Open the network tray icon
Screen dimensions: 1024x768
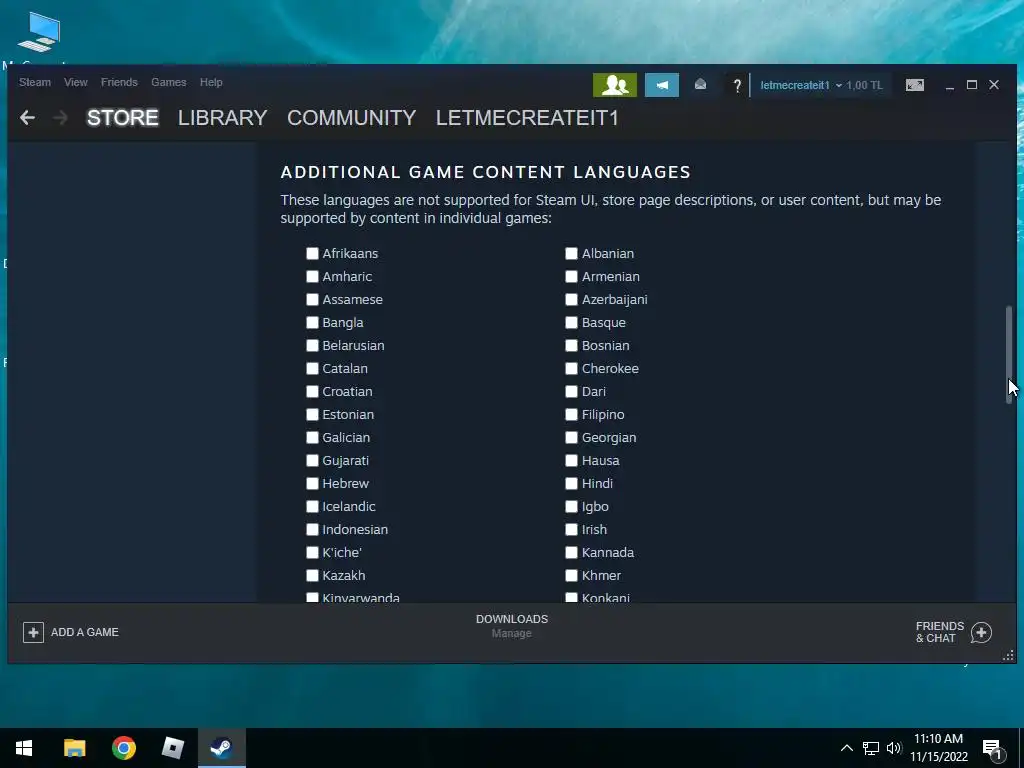(x=871, y=748)
